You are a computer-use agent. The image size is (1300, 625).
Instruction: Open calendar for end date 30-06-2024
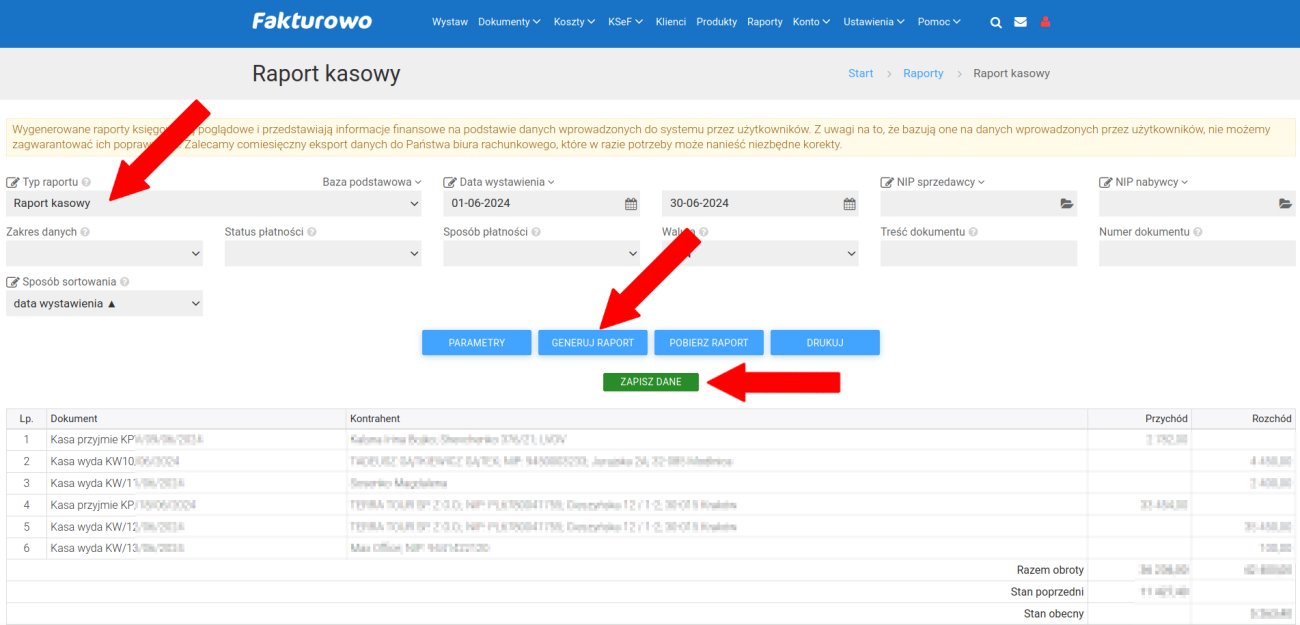(849, 204)
